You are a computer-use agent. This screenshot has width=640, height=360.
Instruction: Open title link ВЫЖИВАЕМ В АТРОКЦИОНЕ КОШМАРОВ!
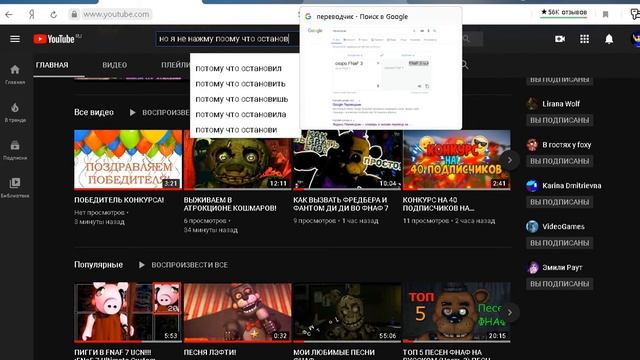[x=230, y=204]
